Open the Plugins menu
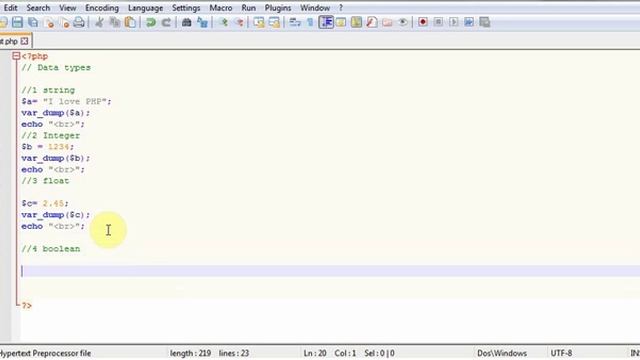The width and height of the screenshot is (640, 360). click(x=278, y=8)
